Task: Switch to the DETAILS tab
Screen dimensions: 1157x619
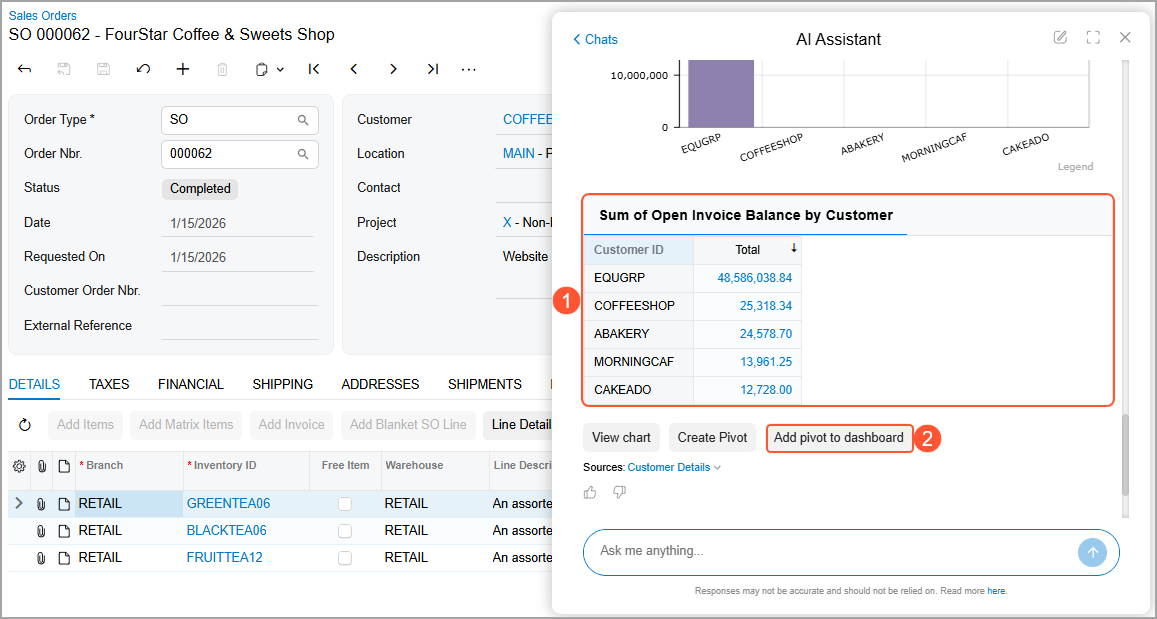Action: pyautogui.click(x=34, y=384)
